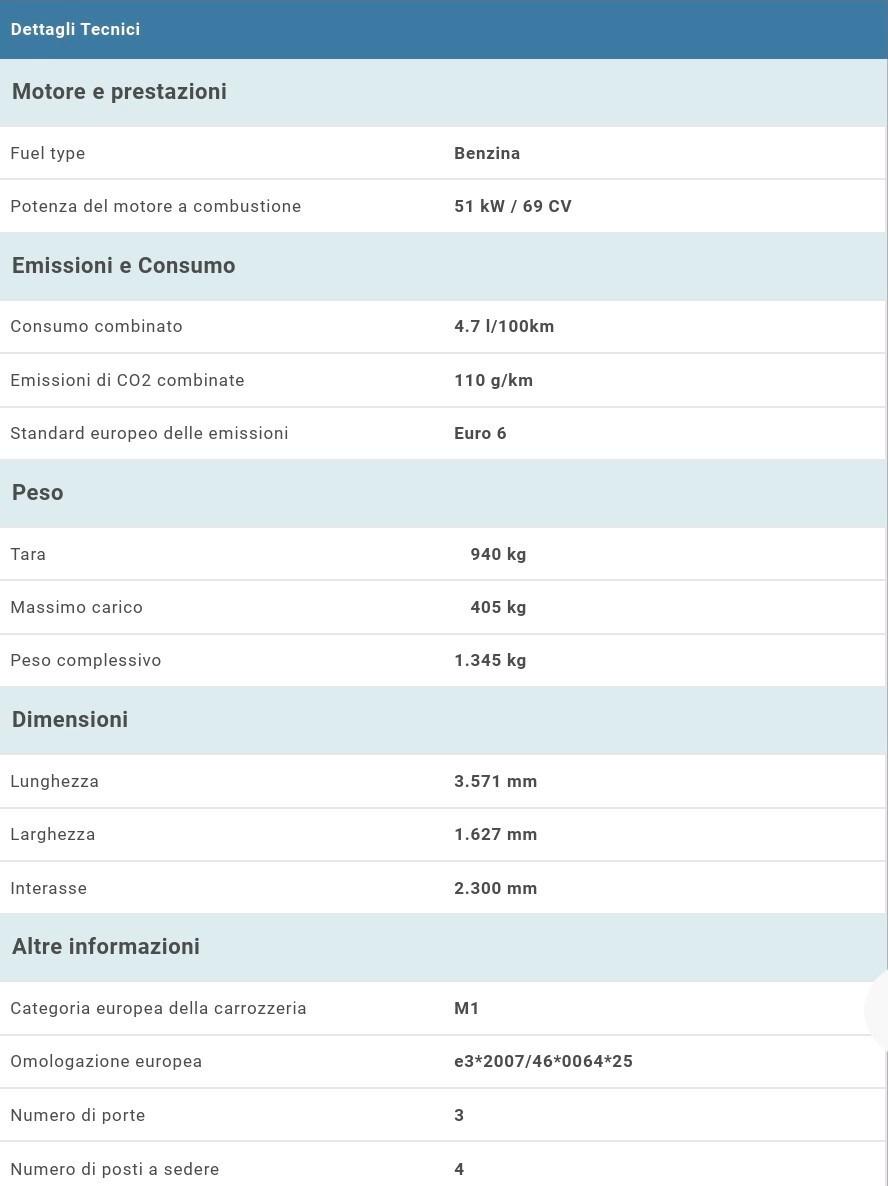Click the Larghezza row label
888x1186 pixels.
click(53, 834)
